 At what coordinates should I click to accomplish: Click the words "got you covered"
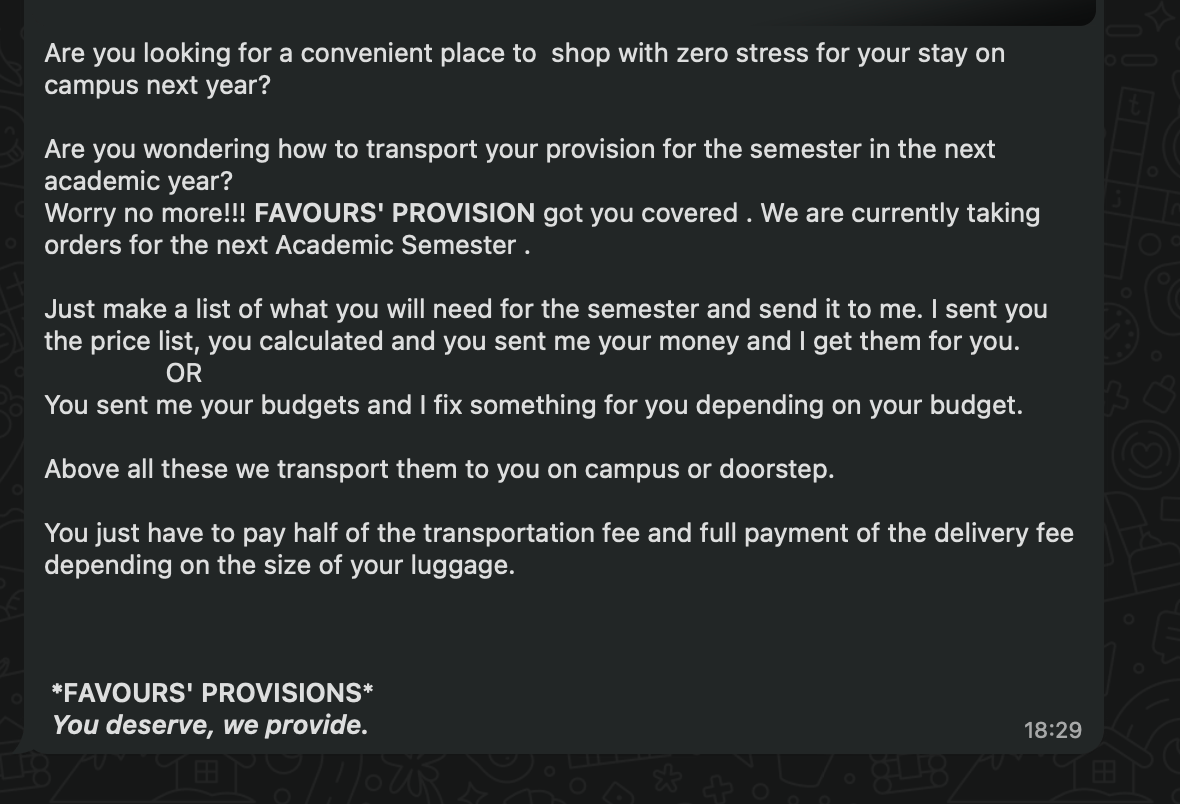[x=640, y=213]
